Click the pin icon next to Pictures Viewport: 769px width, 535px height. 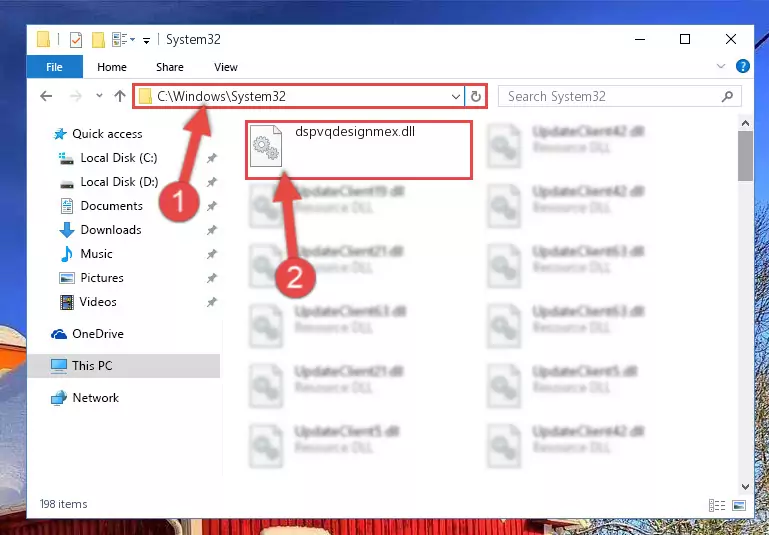(212, 278)
